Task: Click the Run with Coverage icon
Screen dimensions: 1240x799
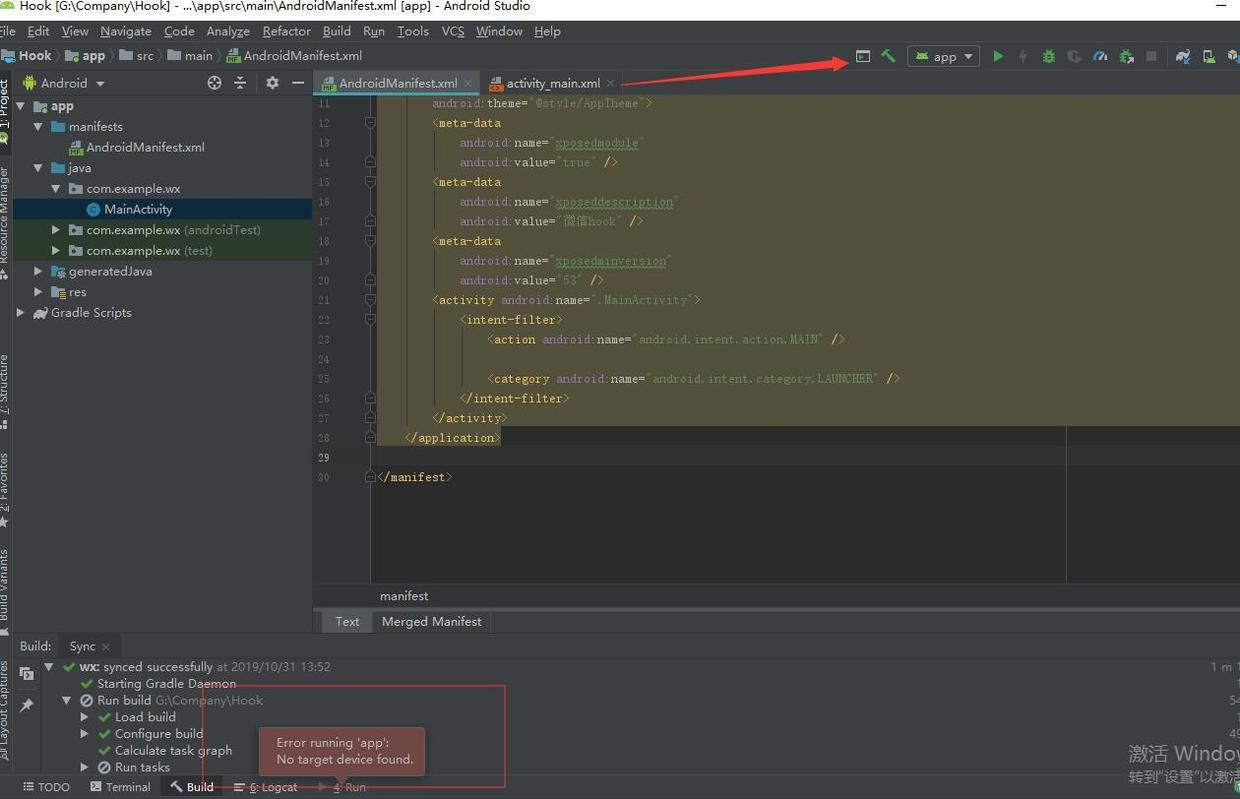Action: (x=1074, y=57)
